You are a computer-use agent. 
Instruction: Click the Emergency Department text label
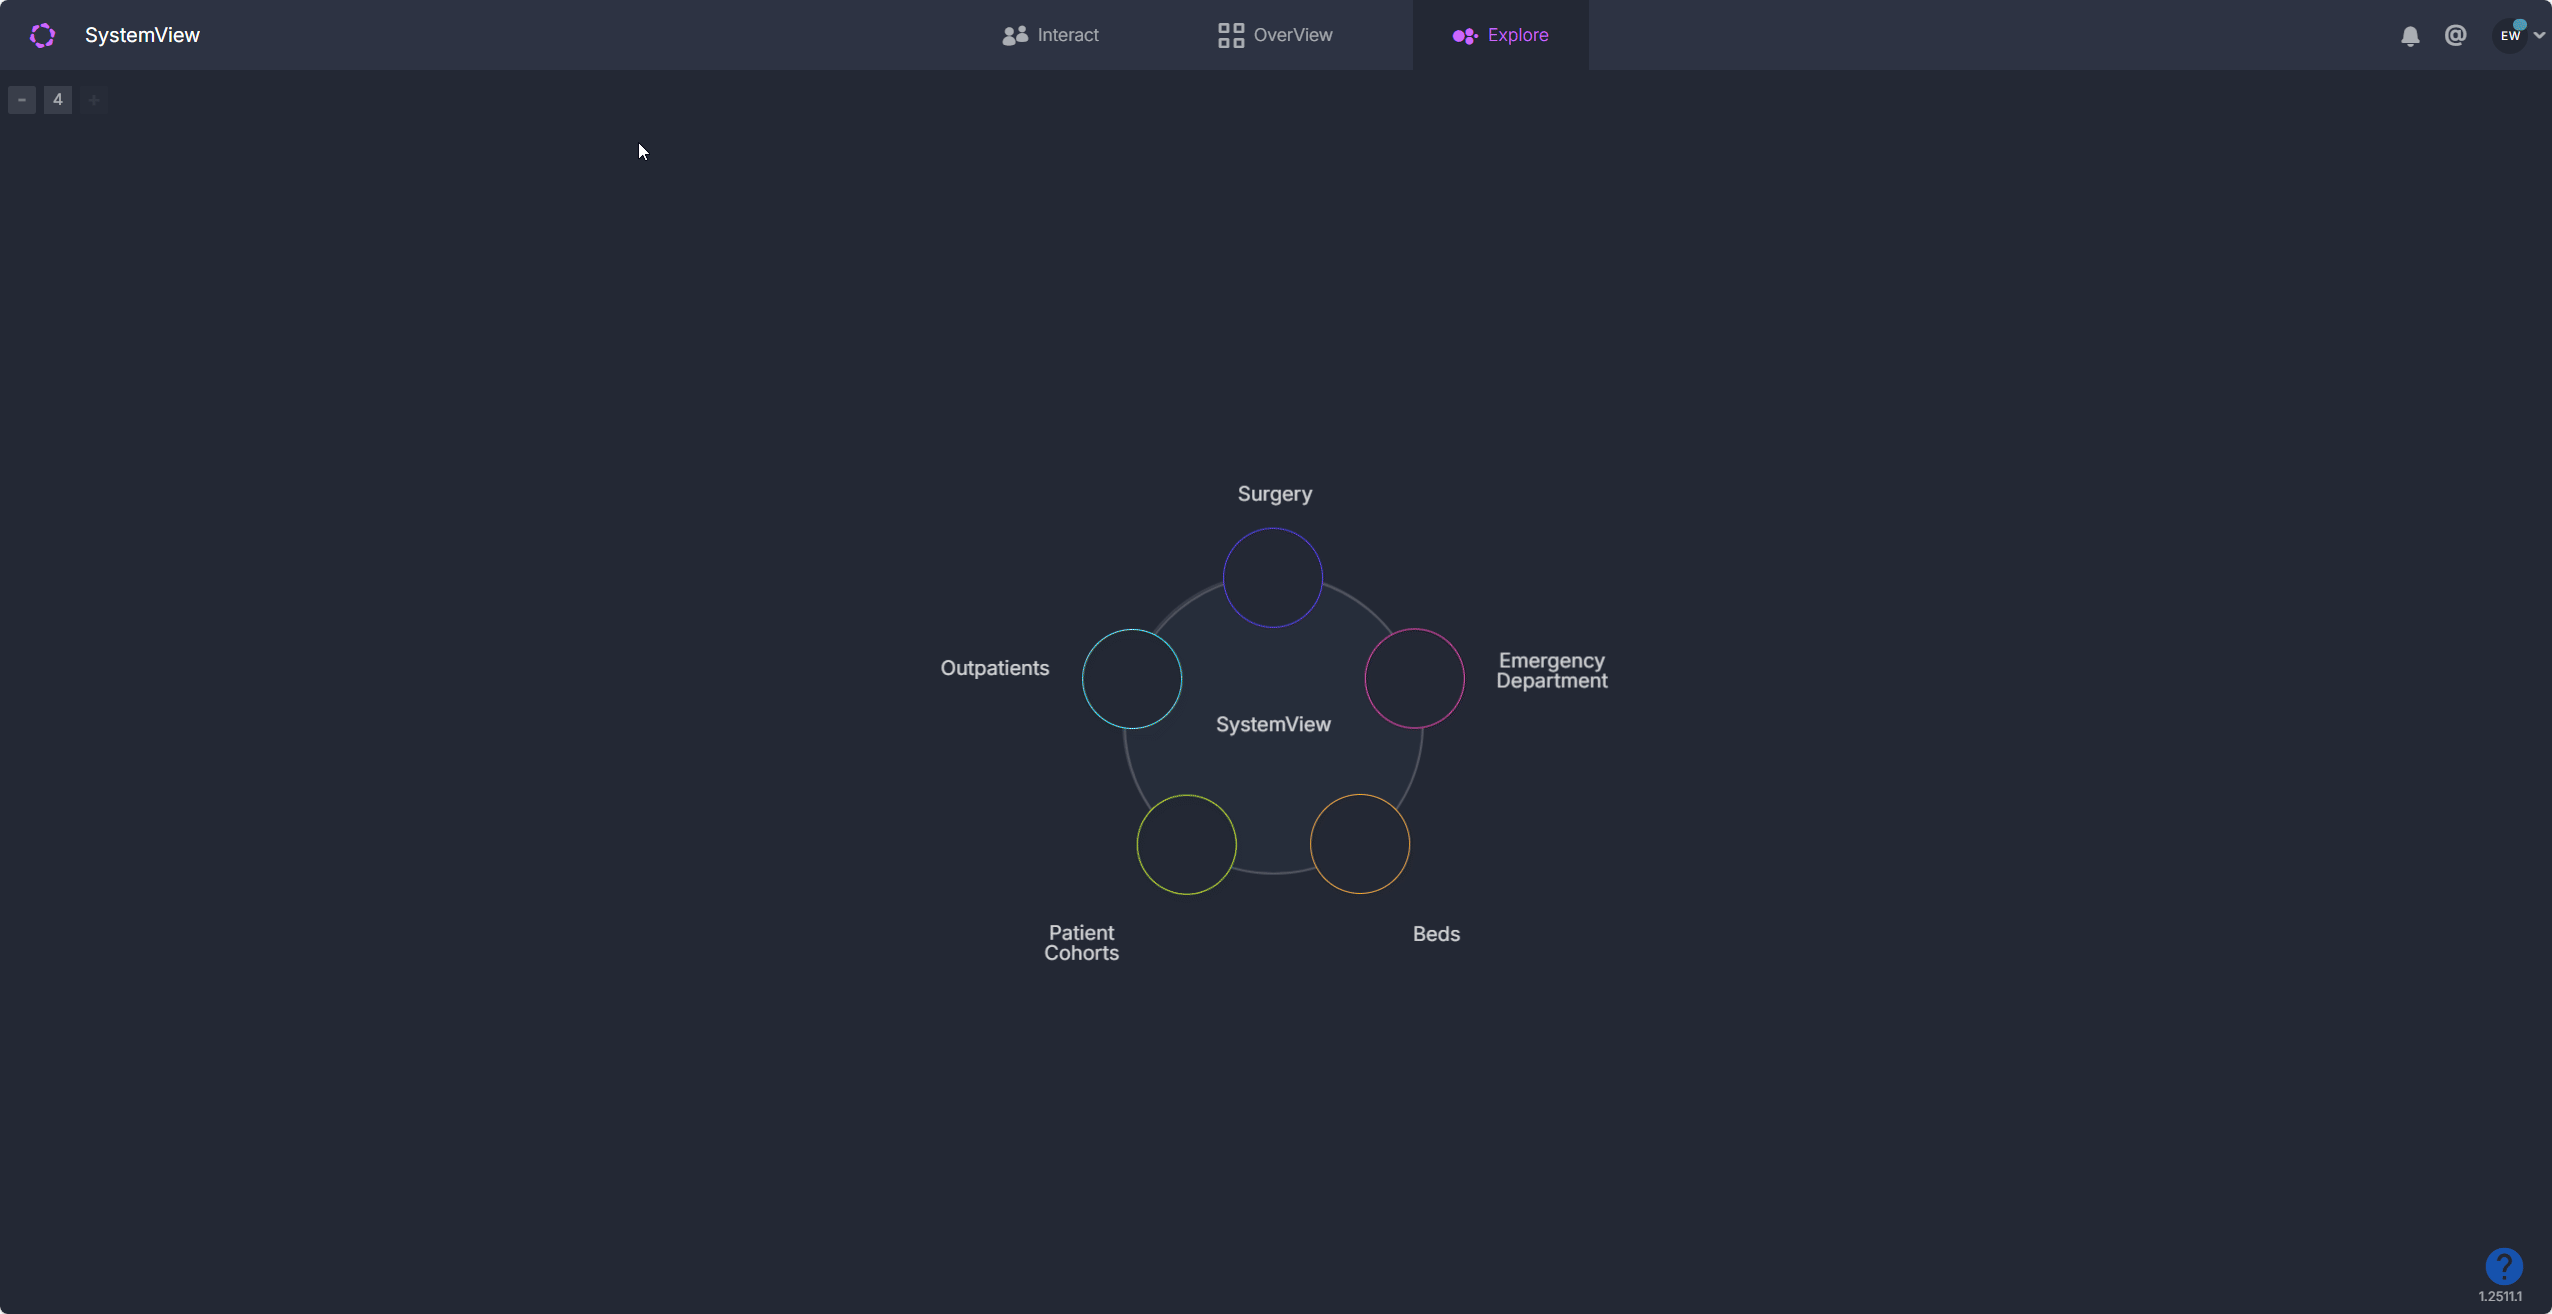point(1551,670)
